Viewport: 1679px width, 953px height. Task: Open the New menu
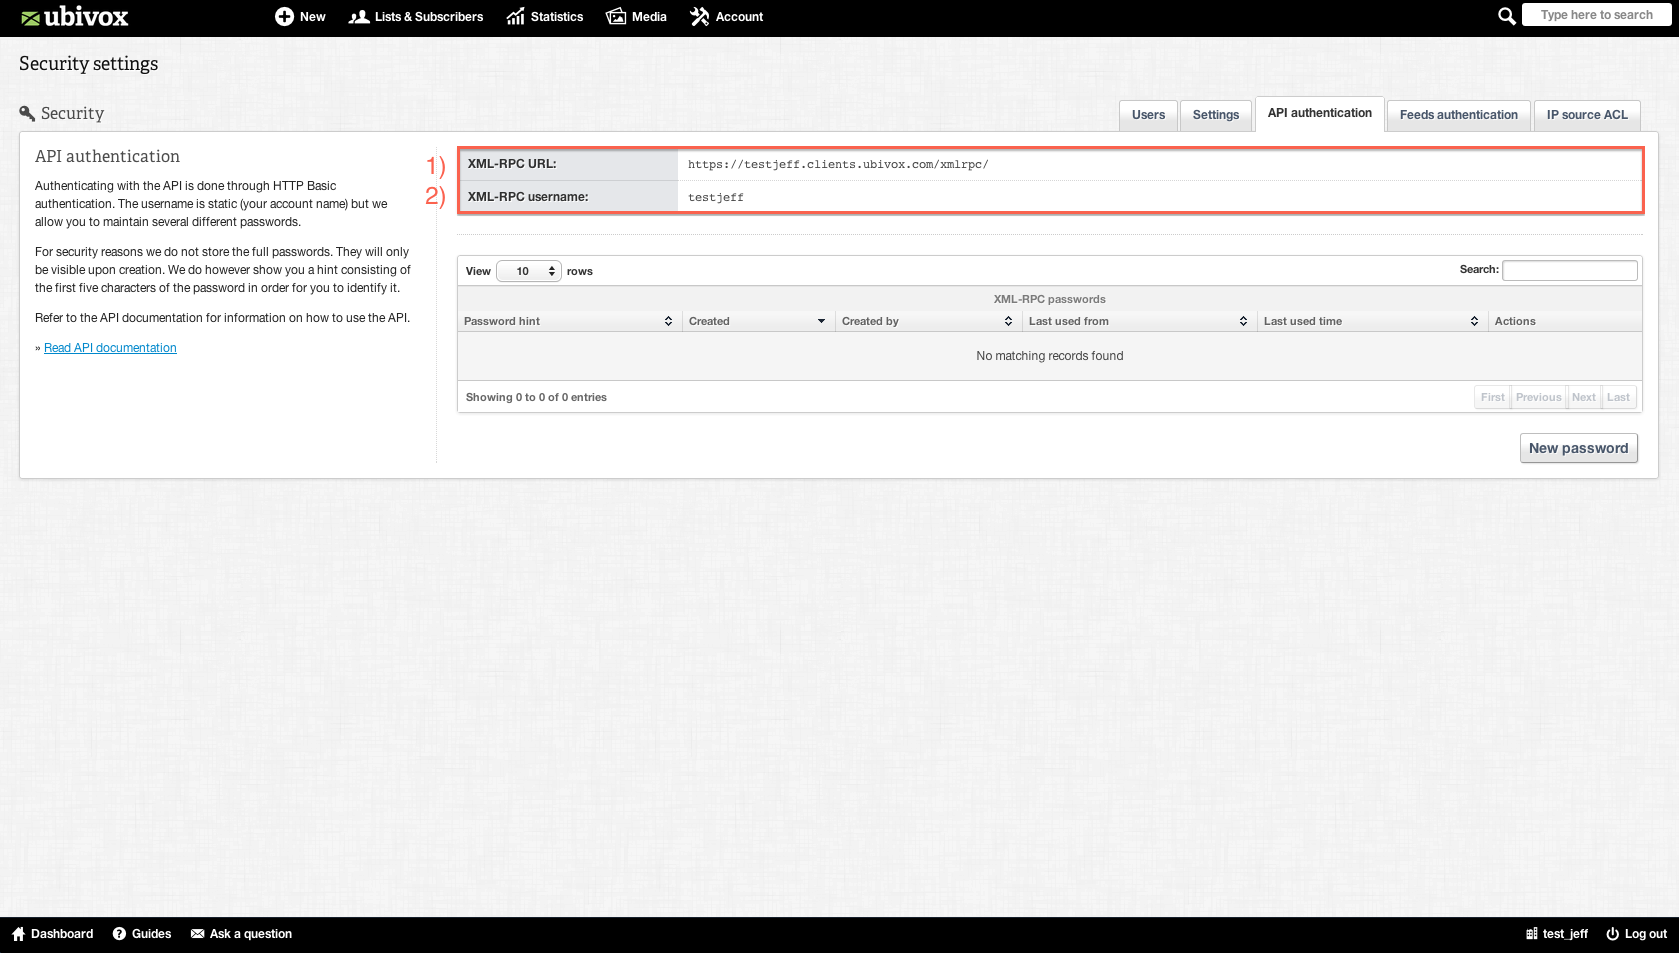pyautogui.click(x=300, y=16)
